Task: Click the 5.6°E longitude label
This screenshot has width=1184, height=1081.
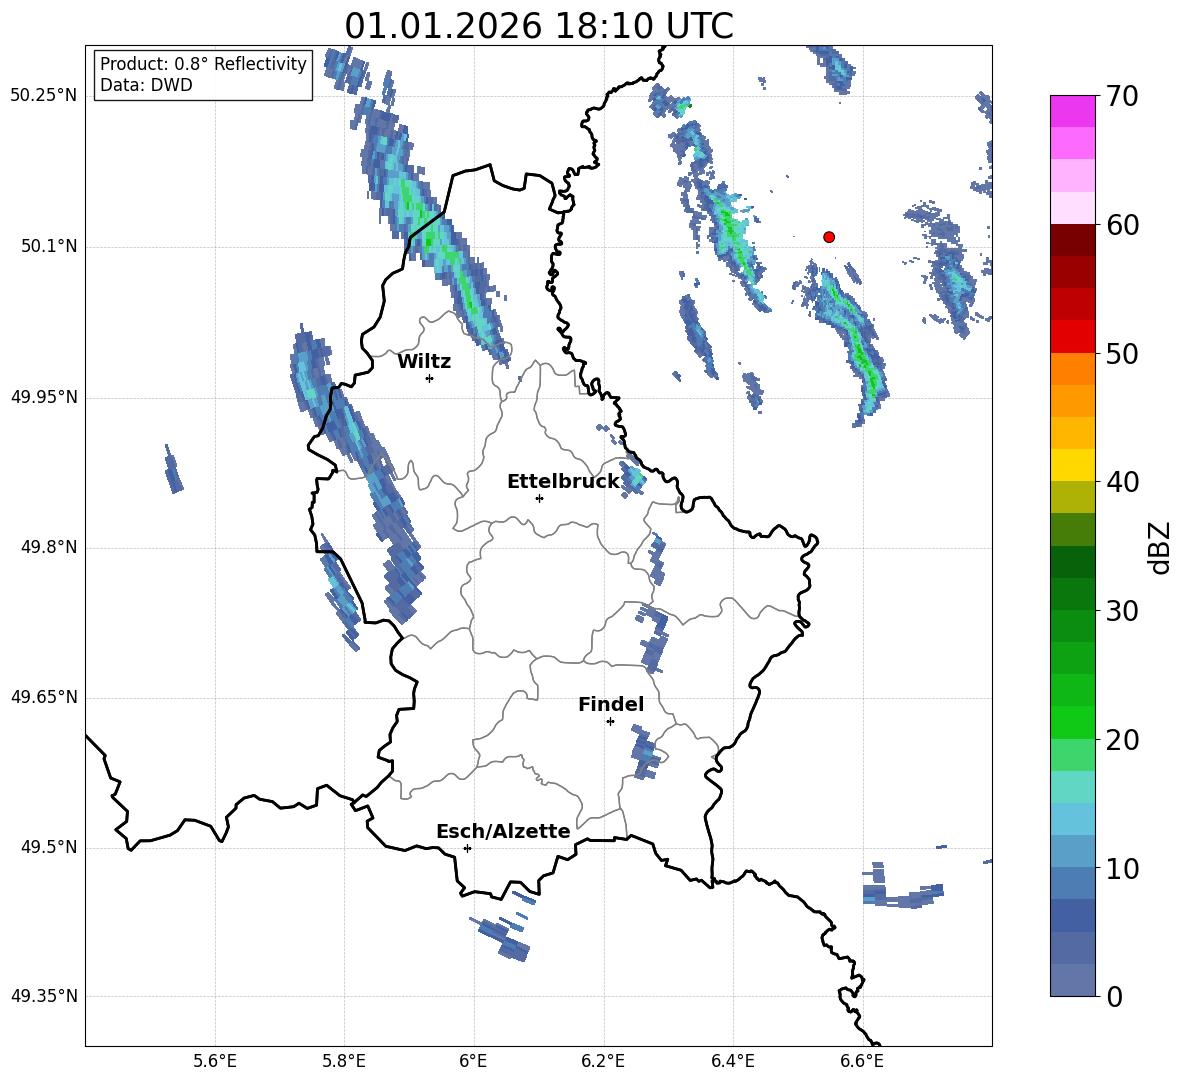Action: click(215, 1061)
